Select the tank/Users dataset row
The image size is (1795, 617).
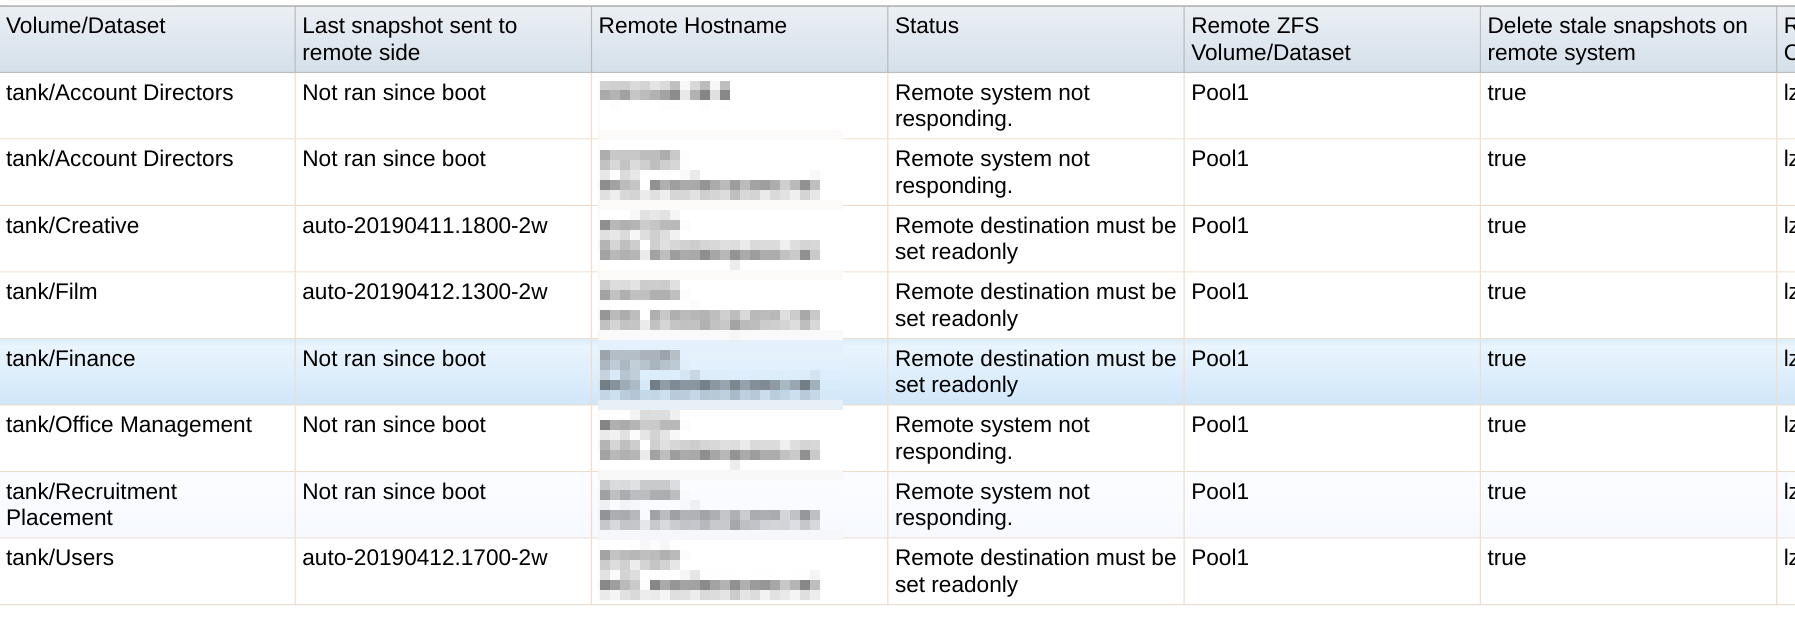(x=60, y=558)
